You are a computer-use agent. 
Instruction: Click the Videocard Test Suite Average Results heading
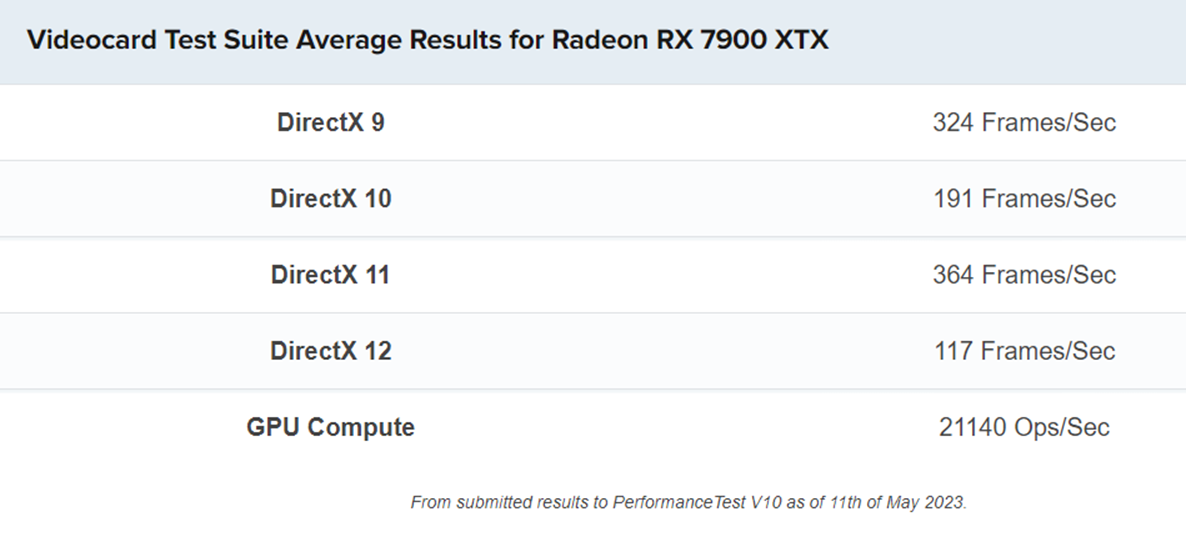(x=427, y=39)
